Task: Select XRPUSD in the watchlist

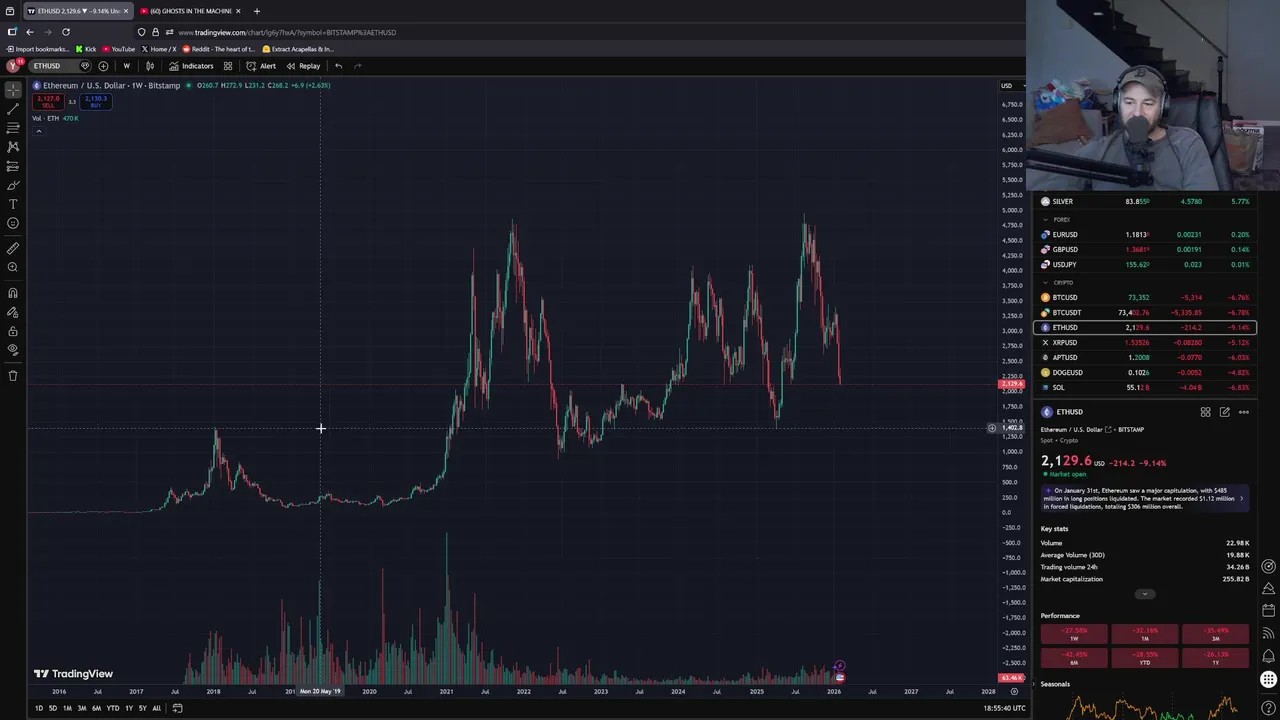Action: [1143, 343]
